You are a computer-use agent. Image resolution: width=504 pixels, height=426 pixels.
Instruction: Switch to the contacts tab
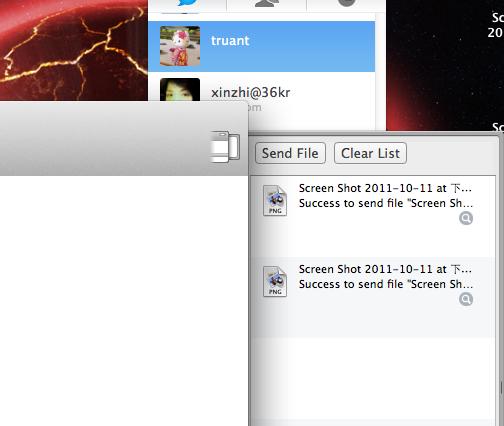click(x=267, y=3)
